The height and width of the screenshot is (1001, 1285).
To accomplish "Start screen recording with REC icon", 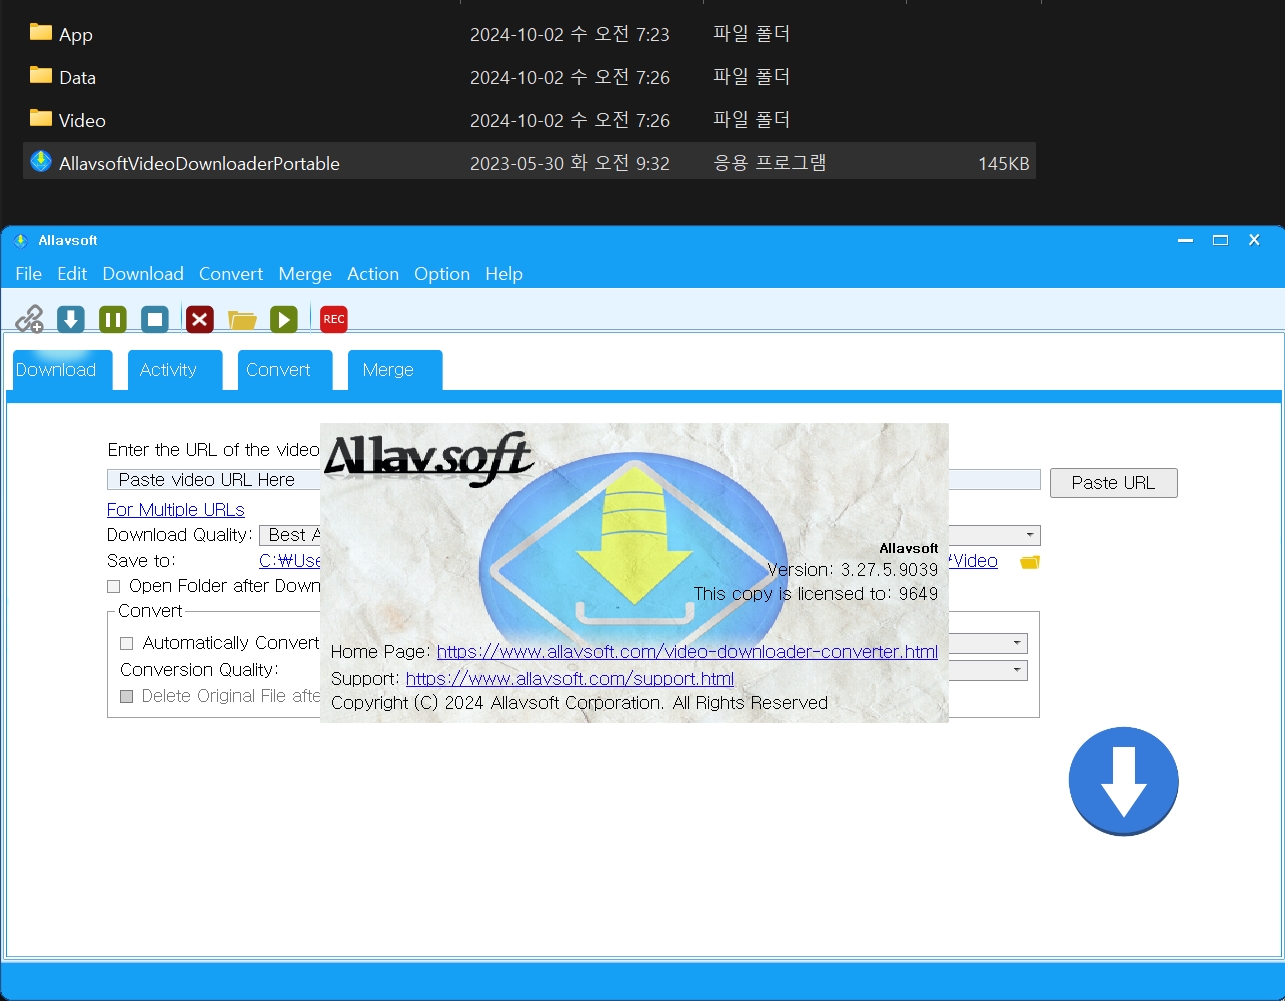I will coord(333,319).
